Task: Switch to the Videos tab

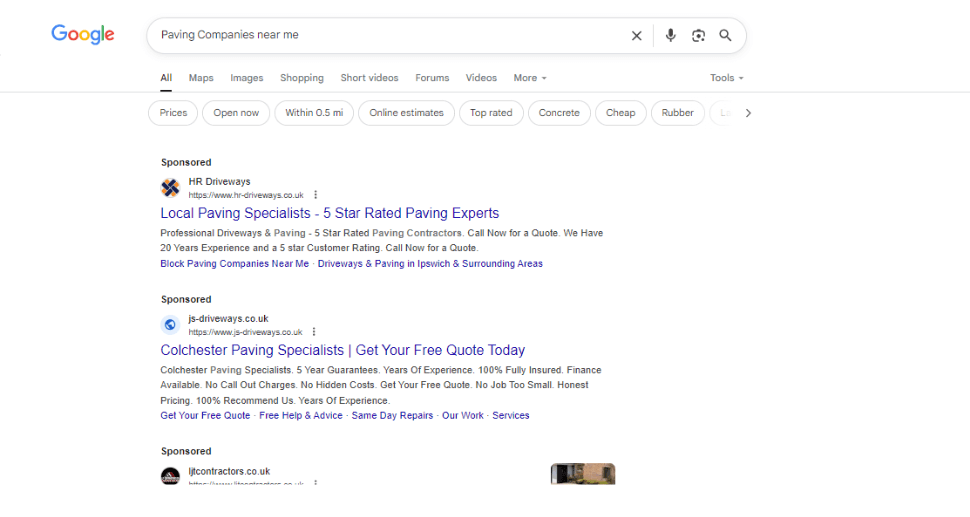Action: (x=481, y=78)
